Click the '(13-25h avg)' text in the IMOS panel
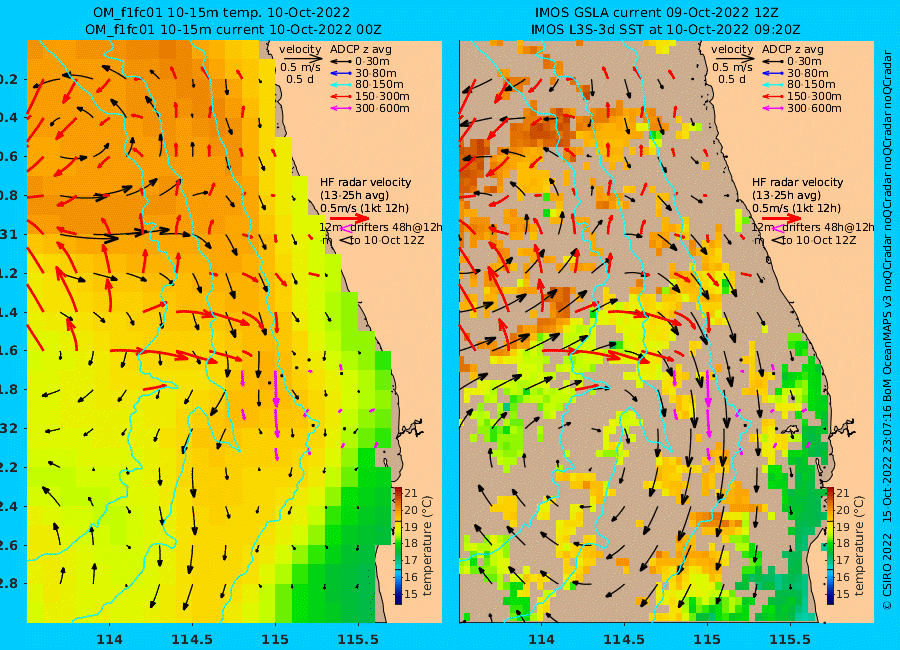Image resolution: width=900 pixels, height=650 pixels. (x=786, y=195)
